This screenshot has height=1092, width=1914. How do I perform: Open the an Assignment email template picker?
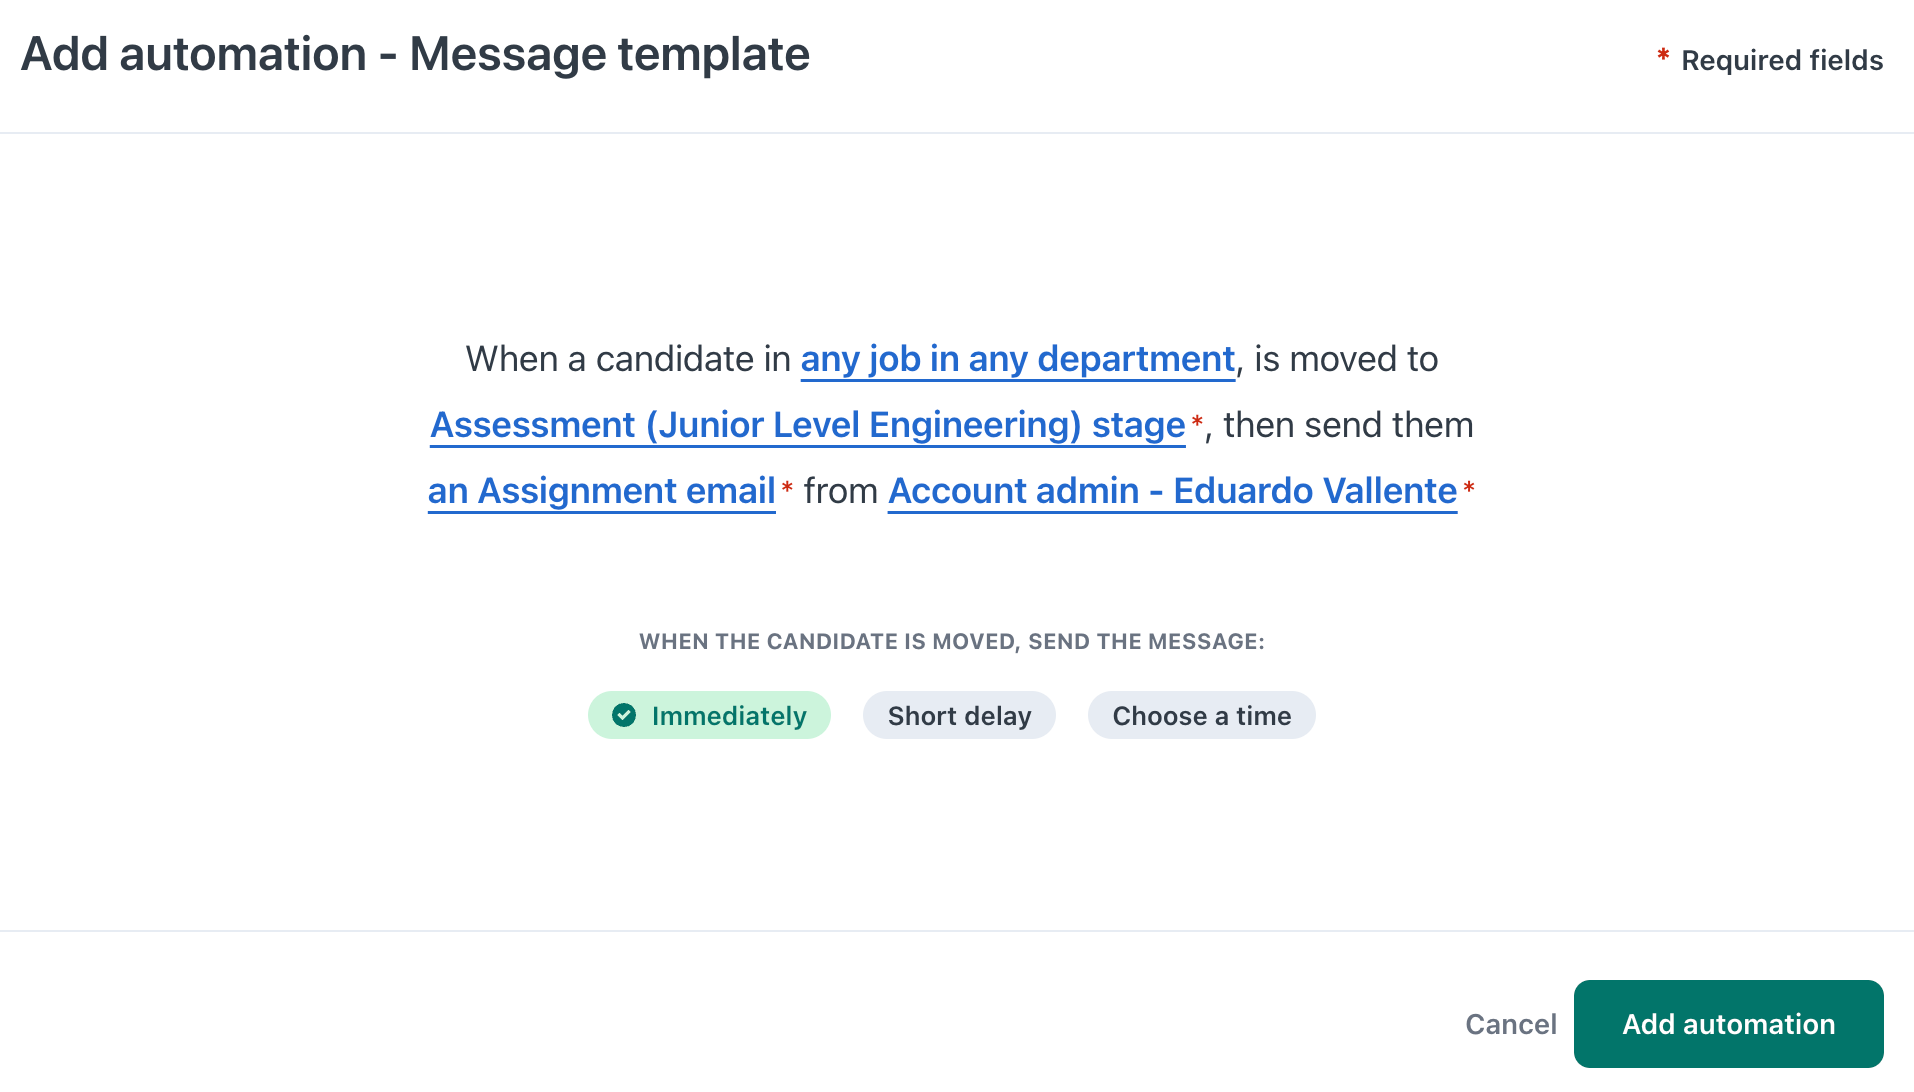pos(601,491)
